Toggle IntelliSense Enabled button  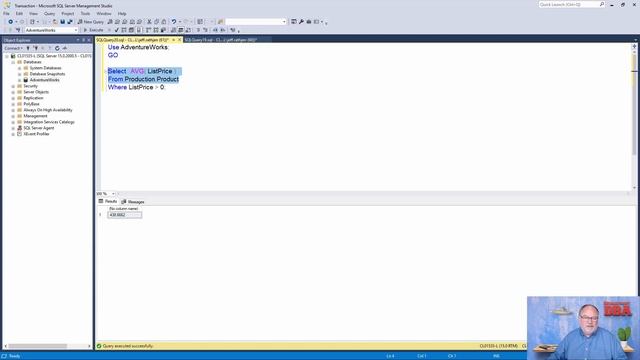coord(139,30)
